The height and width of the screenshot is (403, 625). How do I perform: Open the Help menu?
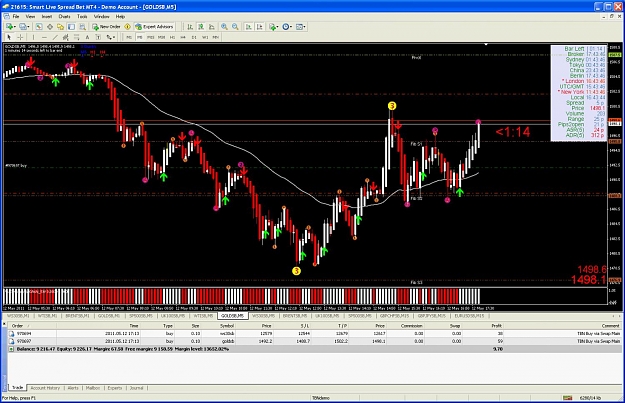click(x=120, y=16)
